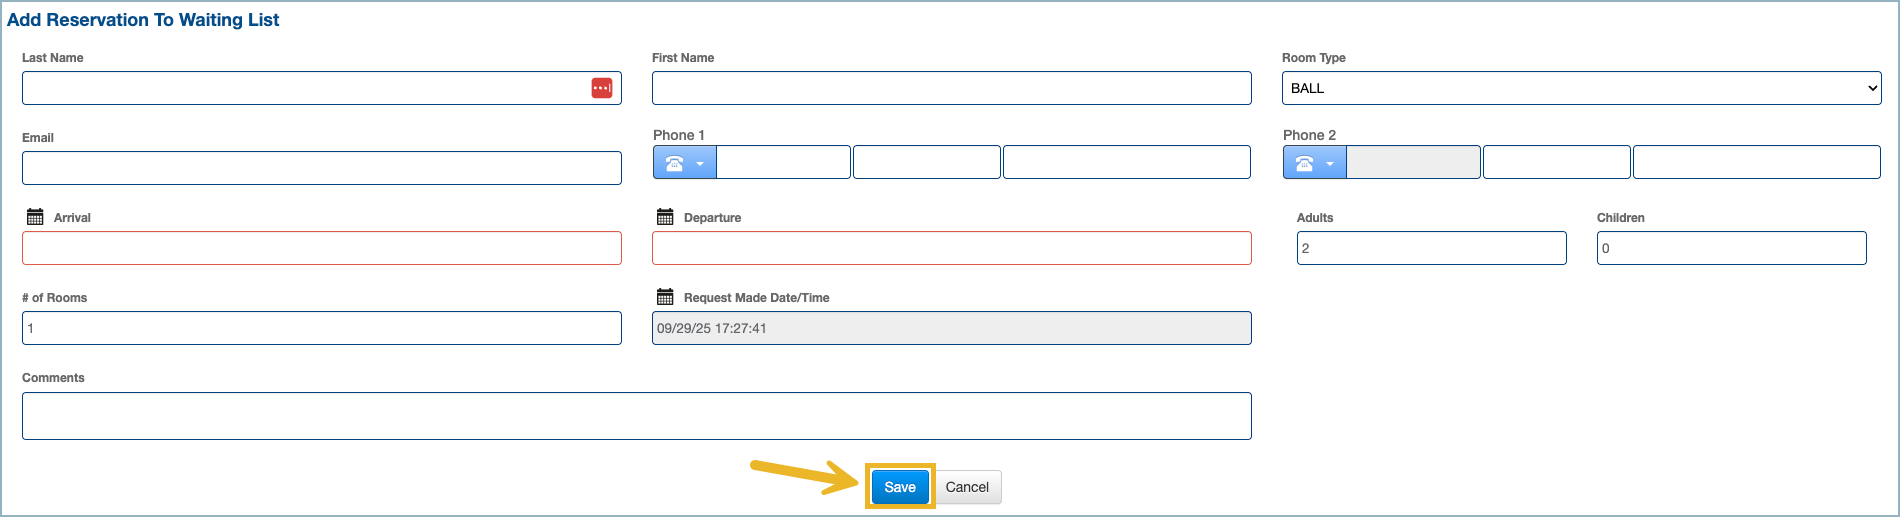Click into the First Name field
This screenshot has width=1900, height=517.
[950, 88]
